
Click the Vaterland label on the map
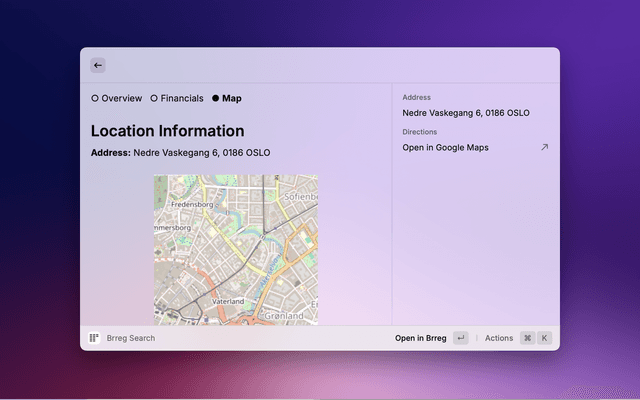[x=228, y=301]
